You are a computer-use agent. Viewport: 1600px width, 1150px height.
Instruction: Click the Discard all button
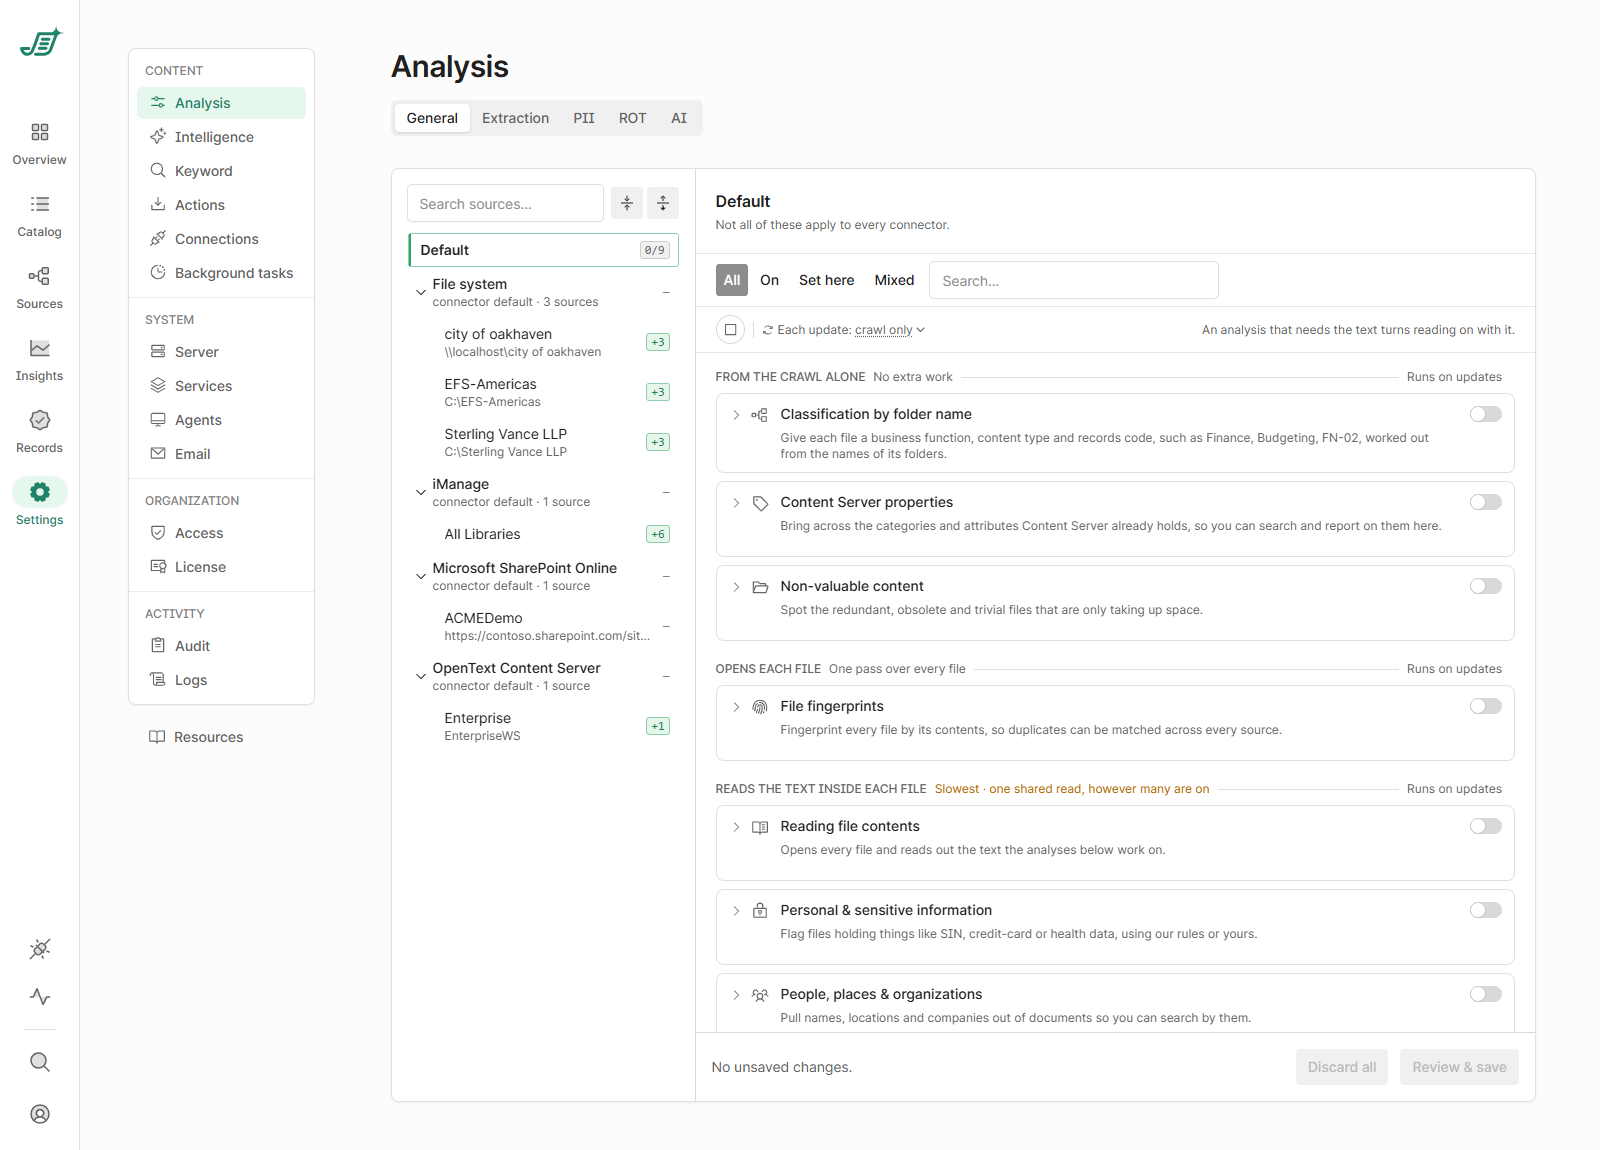pos(1341,1067)
